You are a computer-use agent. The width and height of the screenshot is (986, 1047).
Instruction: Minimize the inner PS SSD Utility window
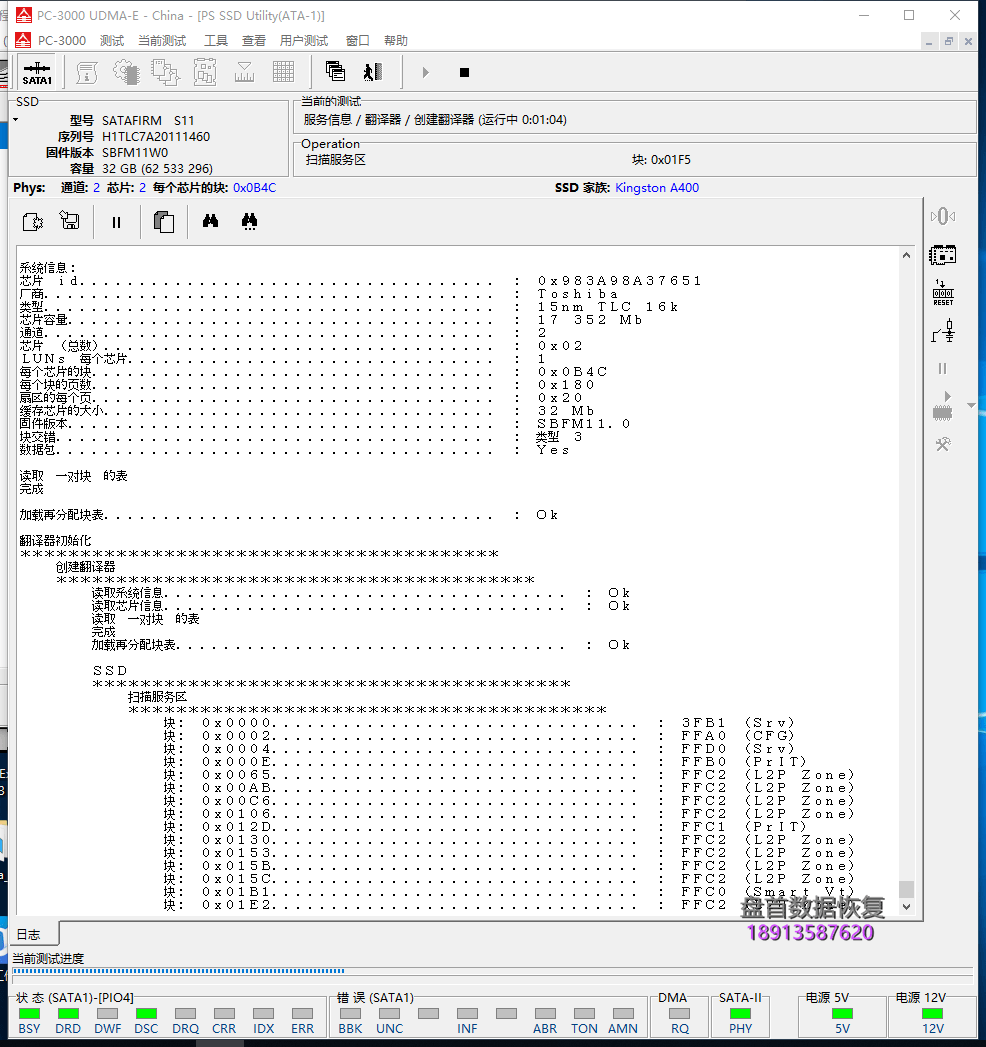click(929, 41)
